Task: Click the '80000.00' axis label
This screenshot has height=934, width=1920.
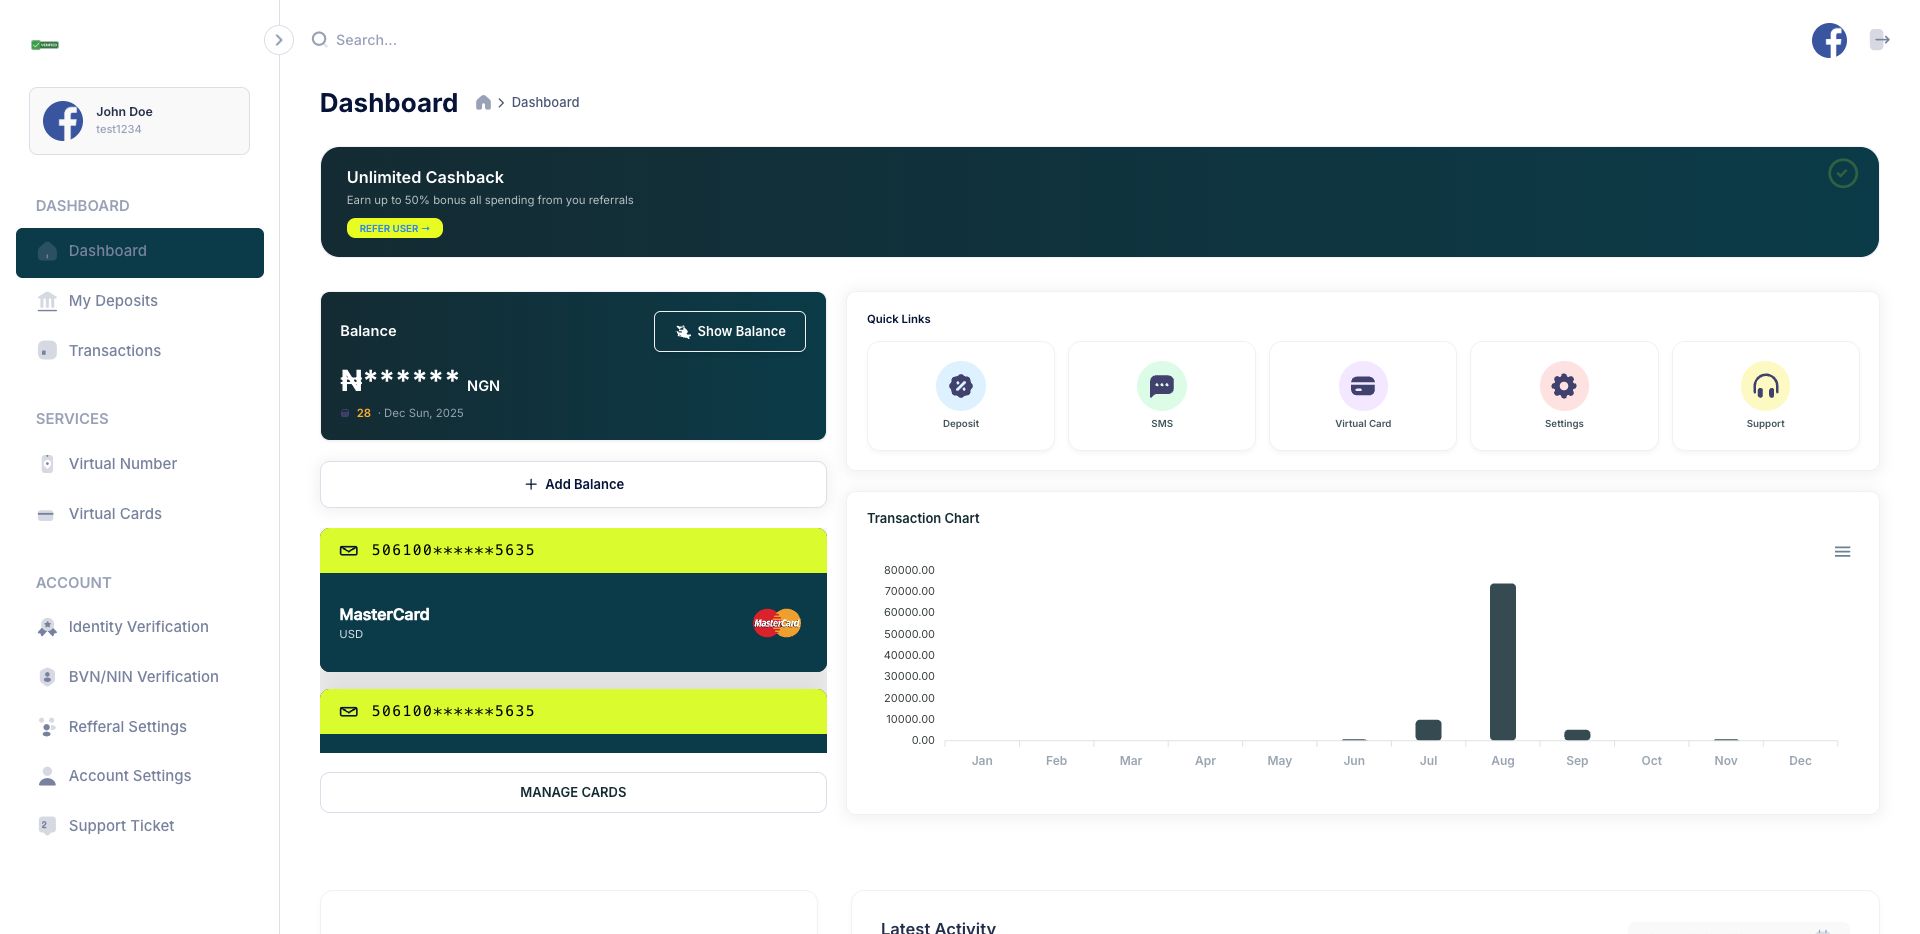Action: [x=909, y=570]
